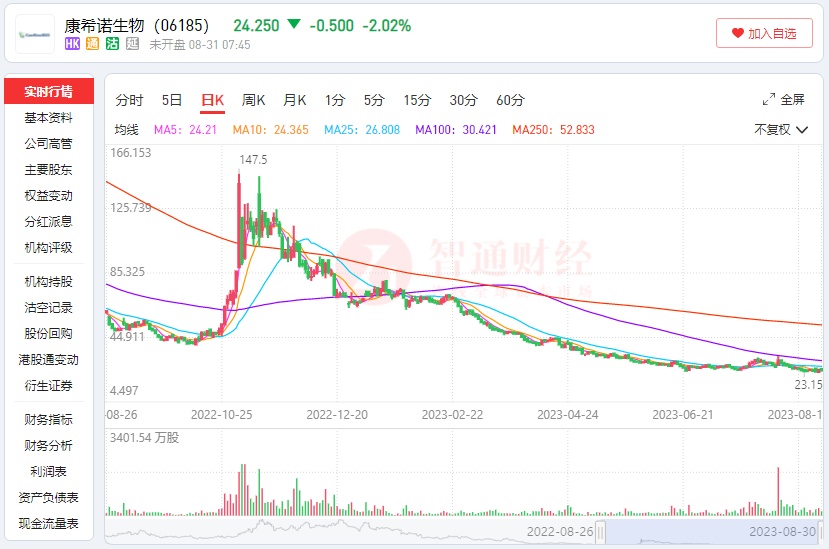Image resolution: width=829 pixels, height=549 pixels.
Task: Click the 147.5 high price label
Action: [253, 160]
